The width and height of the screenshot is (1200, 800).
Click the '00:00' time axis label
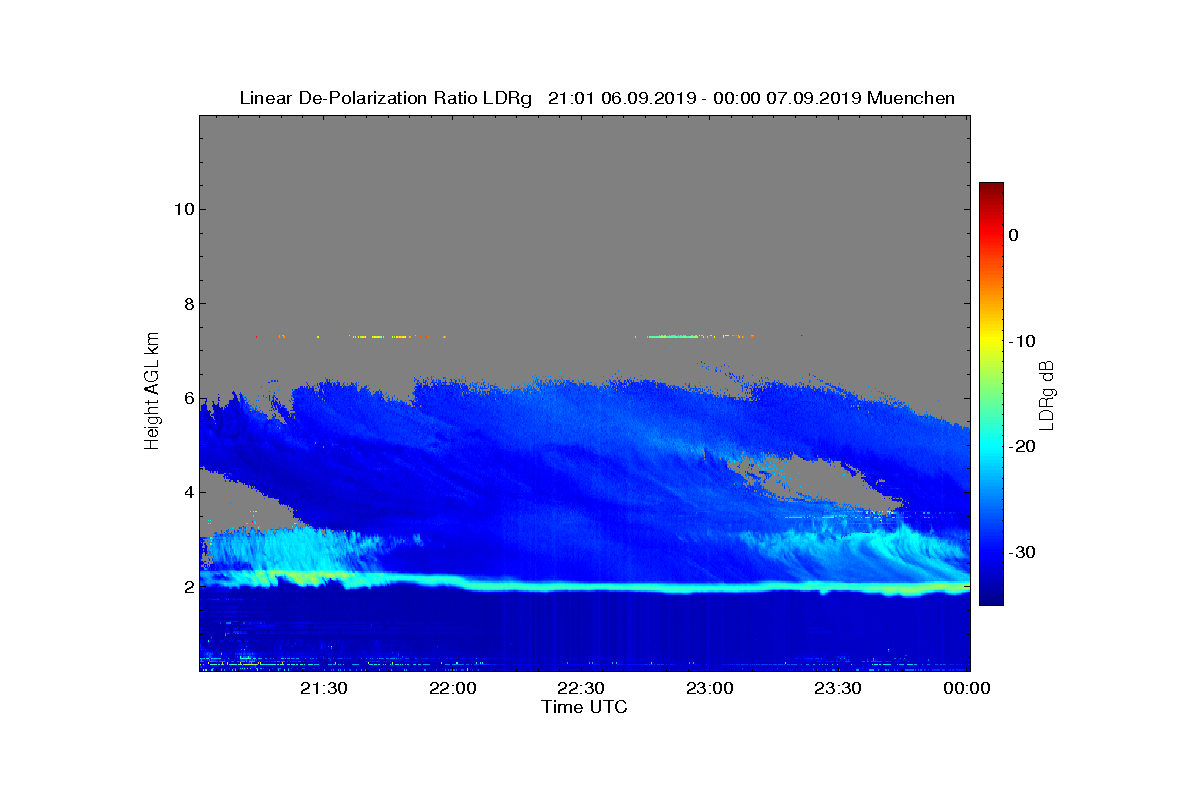(967, 688)
